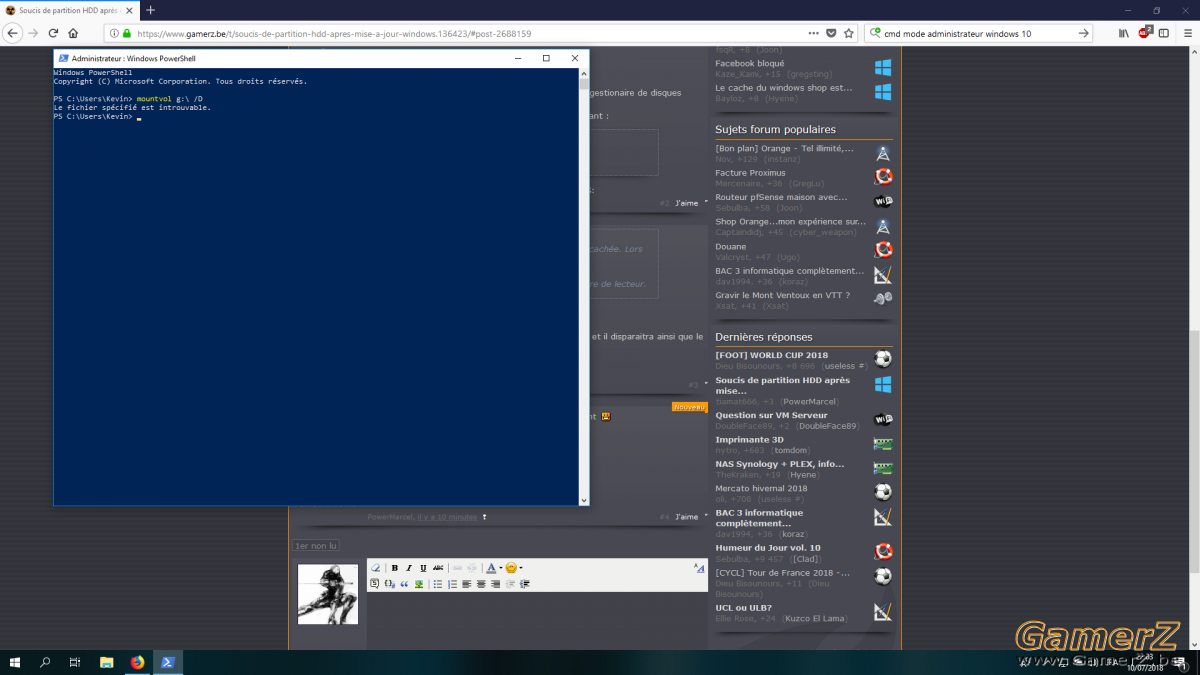Open Windows taskbar search

[45, 662]
